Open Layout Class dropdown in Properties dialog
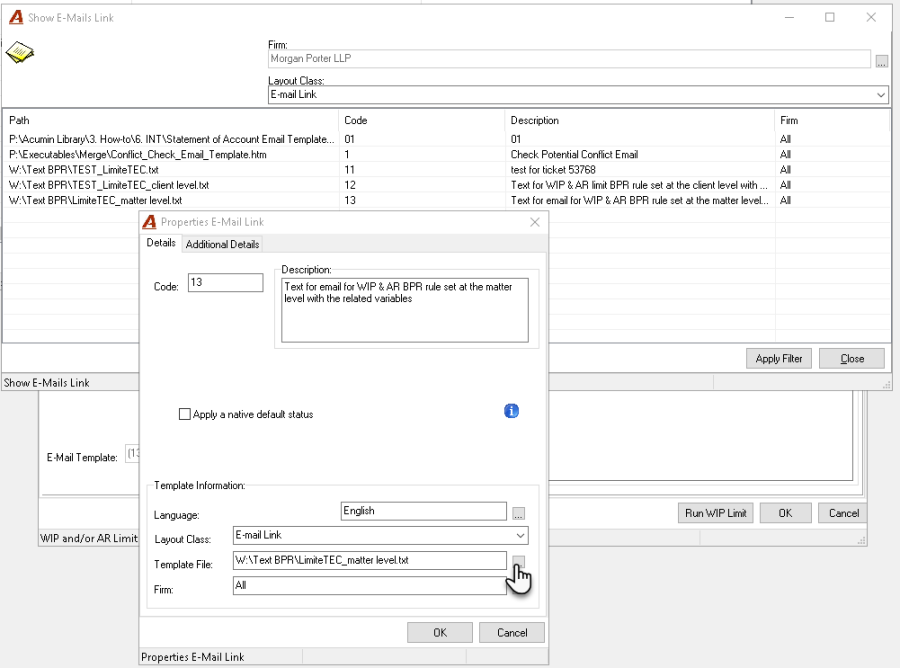Screen dimensions: 900x668 coord(520,535)
